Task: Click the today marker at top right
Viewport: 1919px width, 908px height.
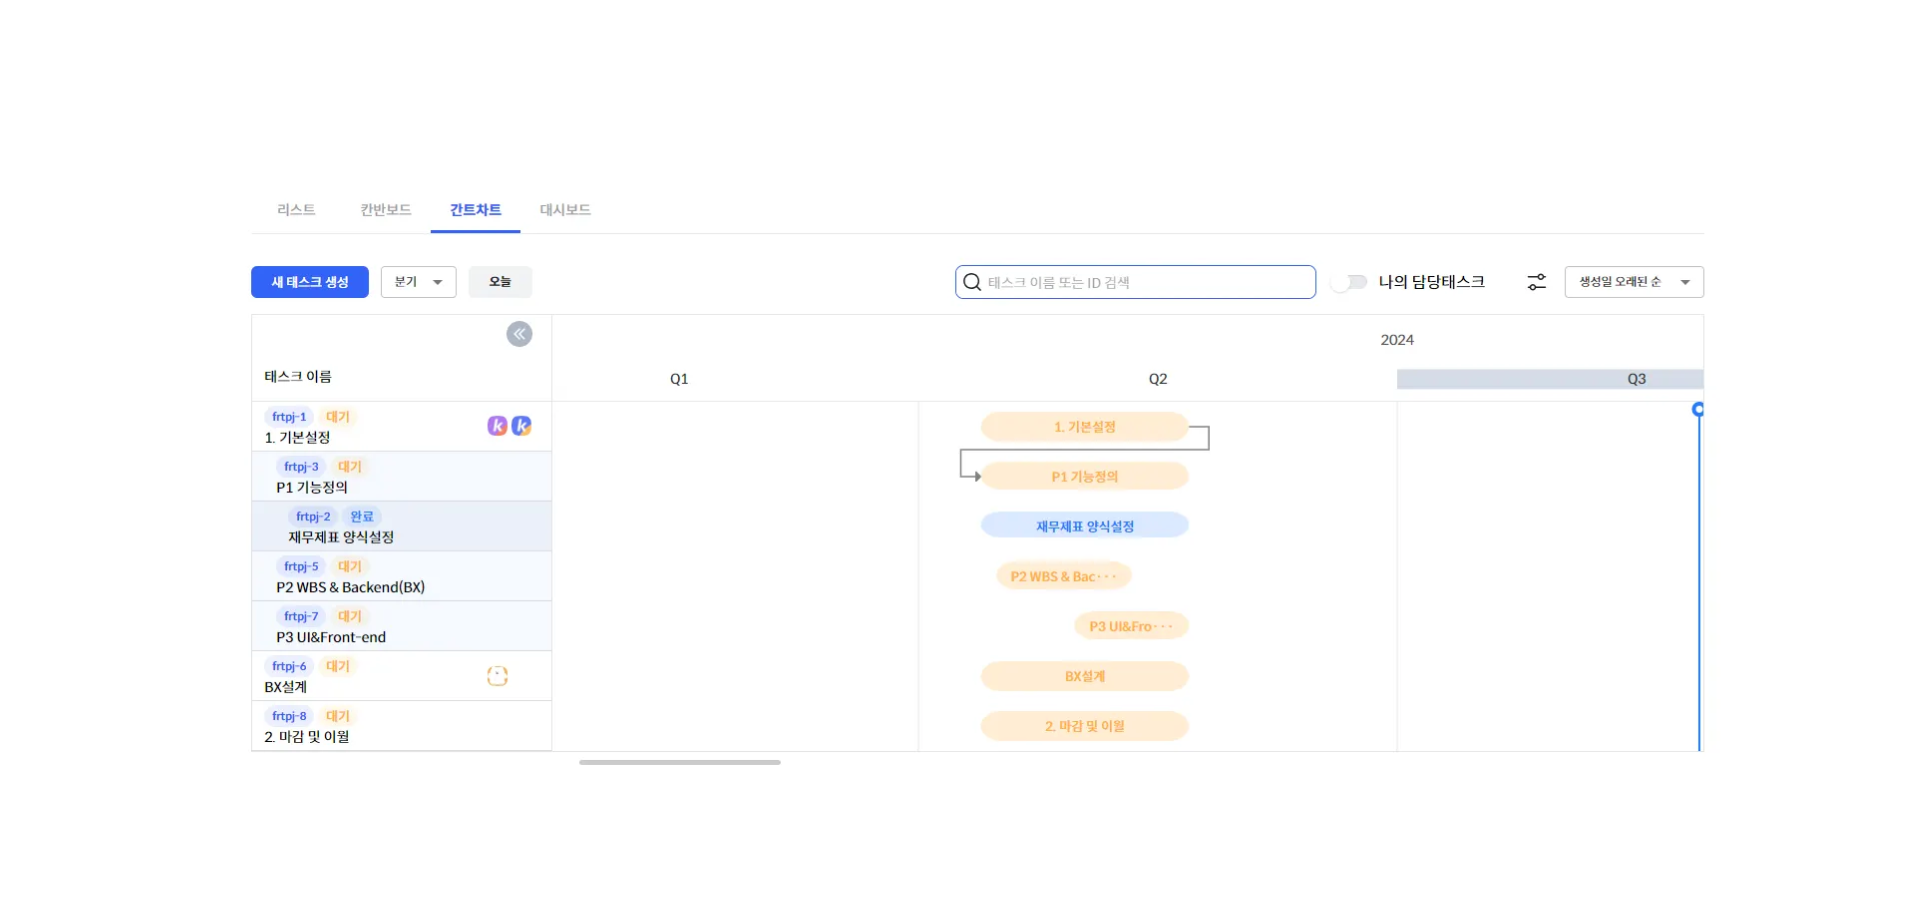Action: pos(1697,409)
